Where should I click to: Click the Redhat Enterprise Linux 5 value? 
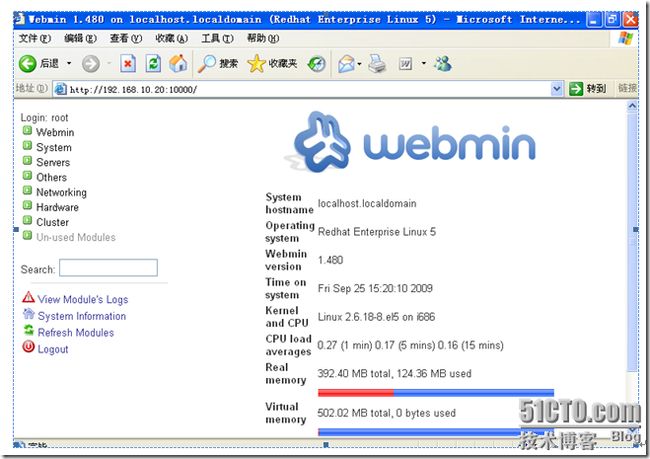376,231
